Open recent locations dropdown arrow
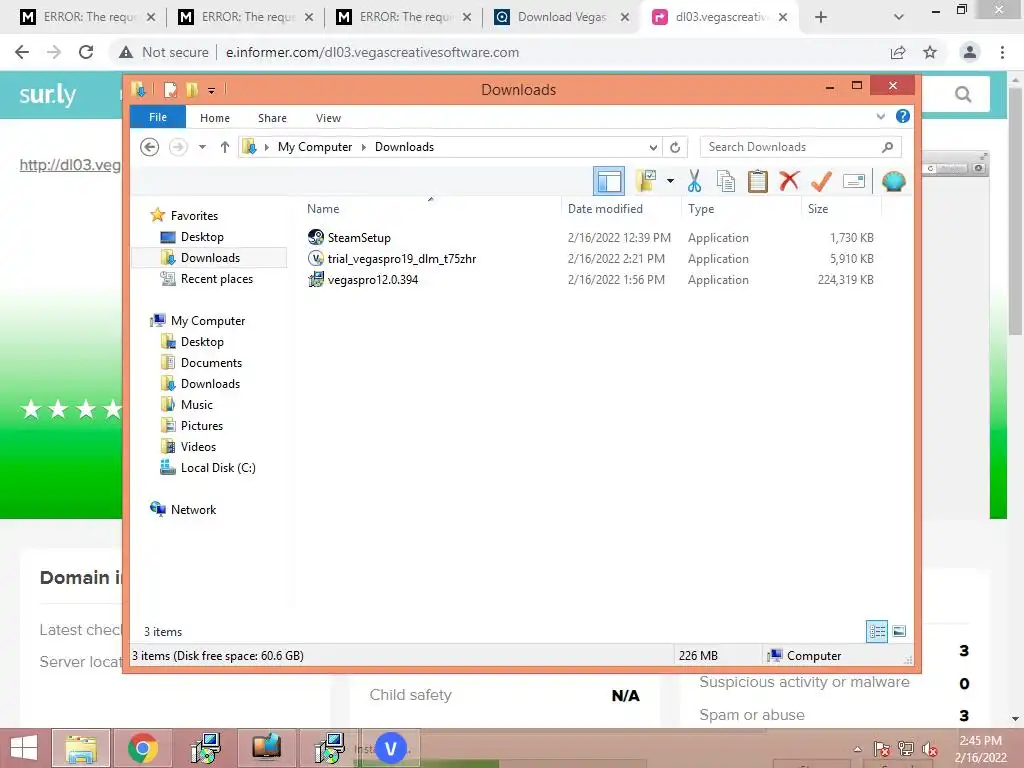 click(x=202, y=147)
